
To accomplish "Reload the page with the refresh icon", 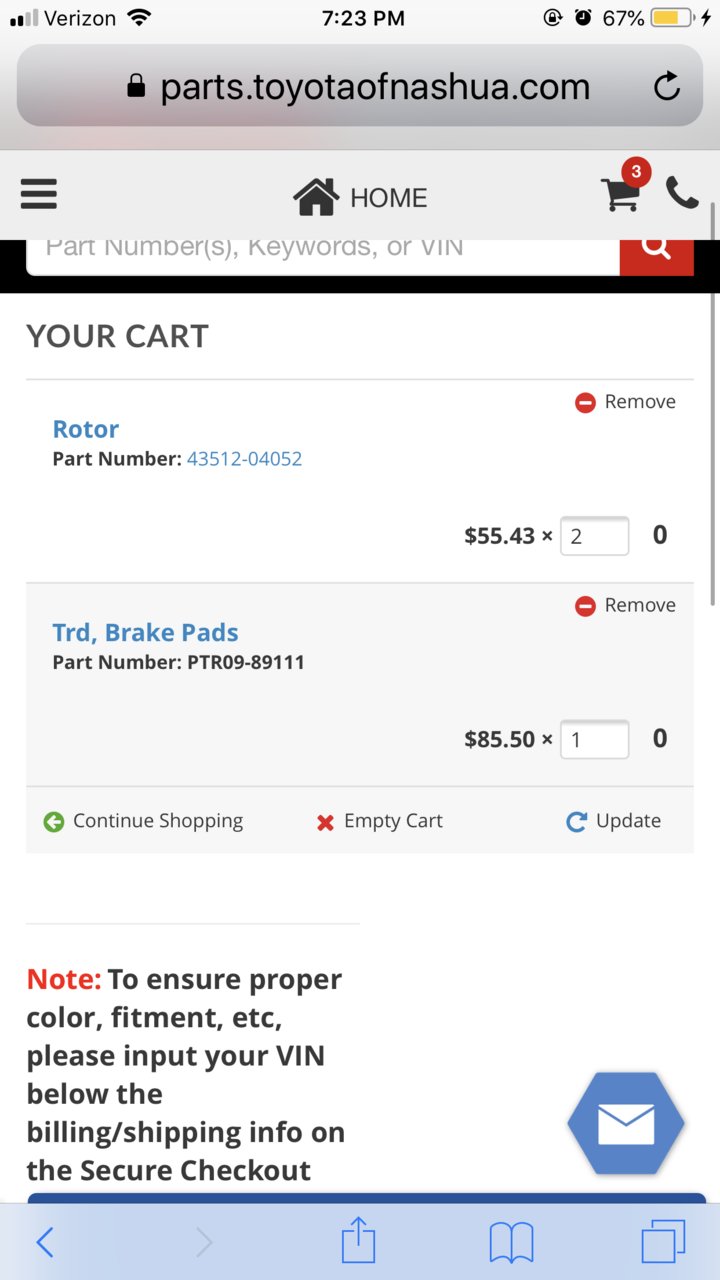I will 666,87.
